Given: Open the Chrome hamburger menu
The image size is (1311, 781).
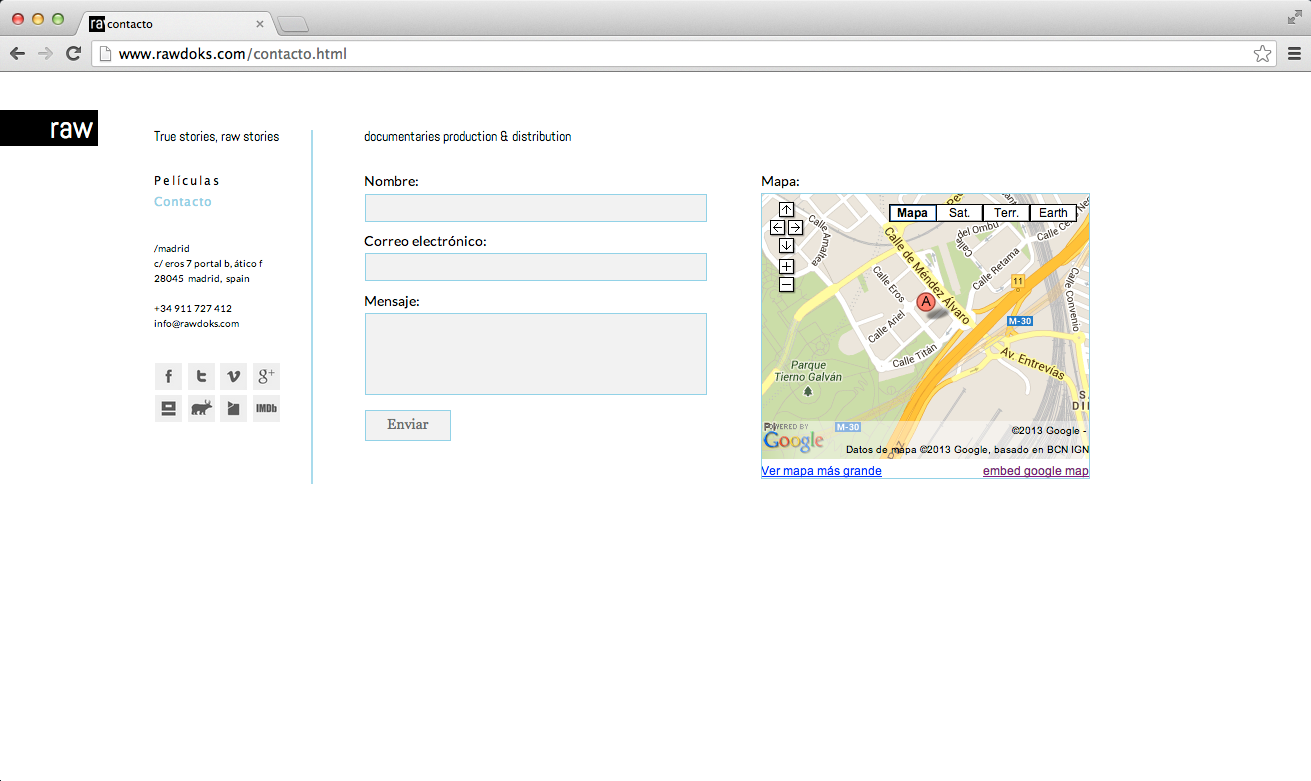Looking at the screenshot, I should pos(1294,53).
